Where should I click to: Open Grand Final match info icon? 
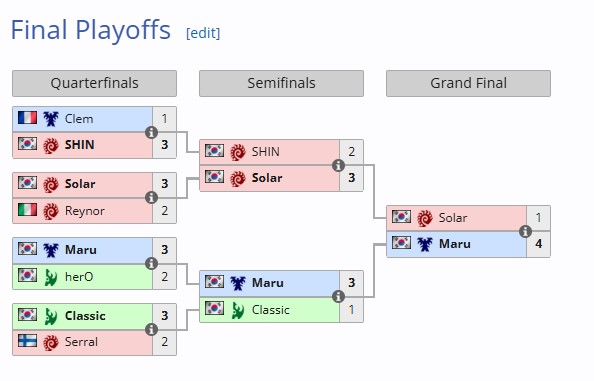tap(525, 231)
